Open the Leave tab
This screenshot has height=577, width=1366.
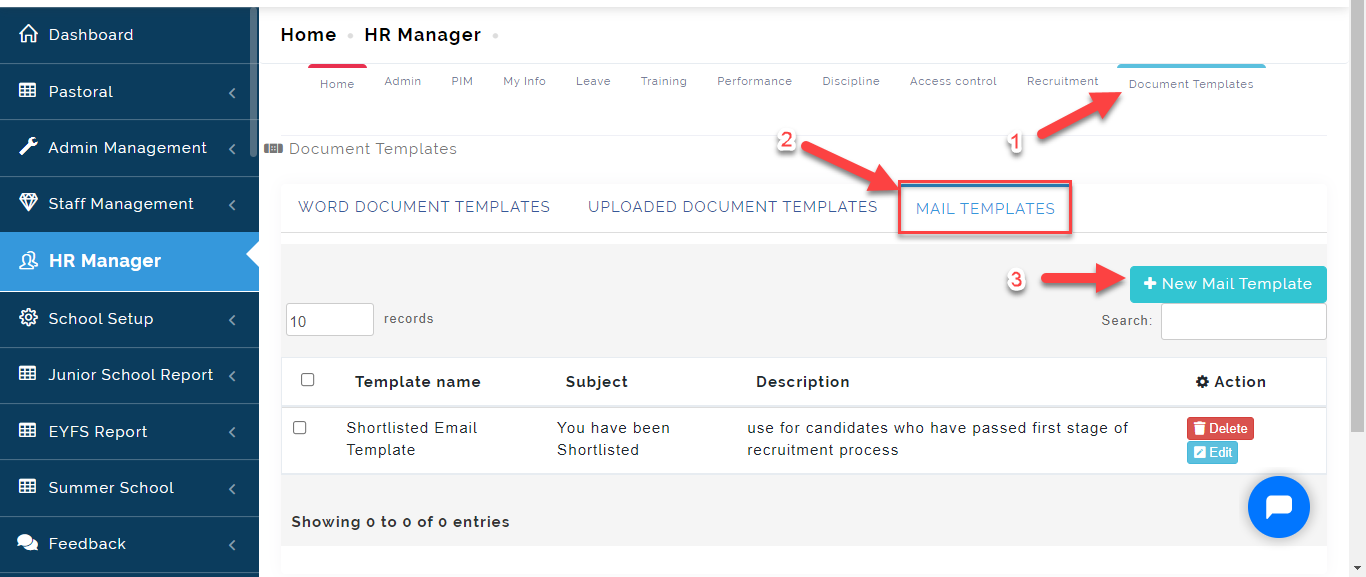(x=593, y=81)
